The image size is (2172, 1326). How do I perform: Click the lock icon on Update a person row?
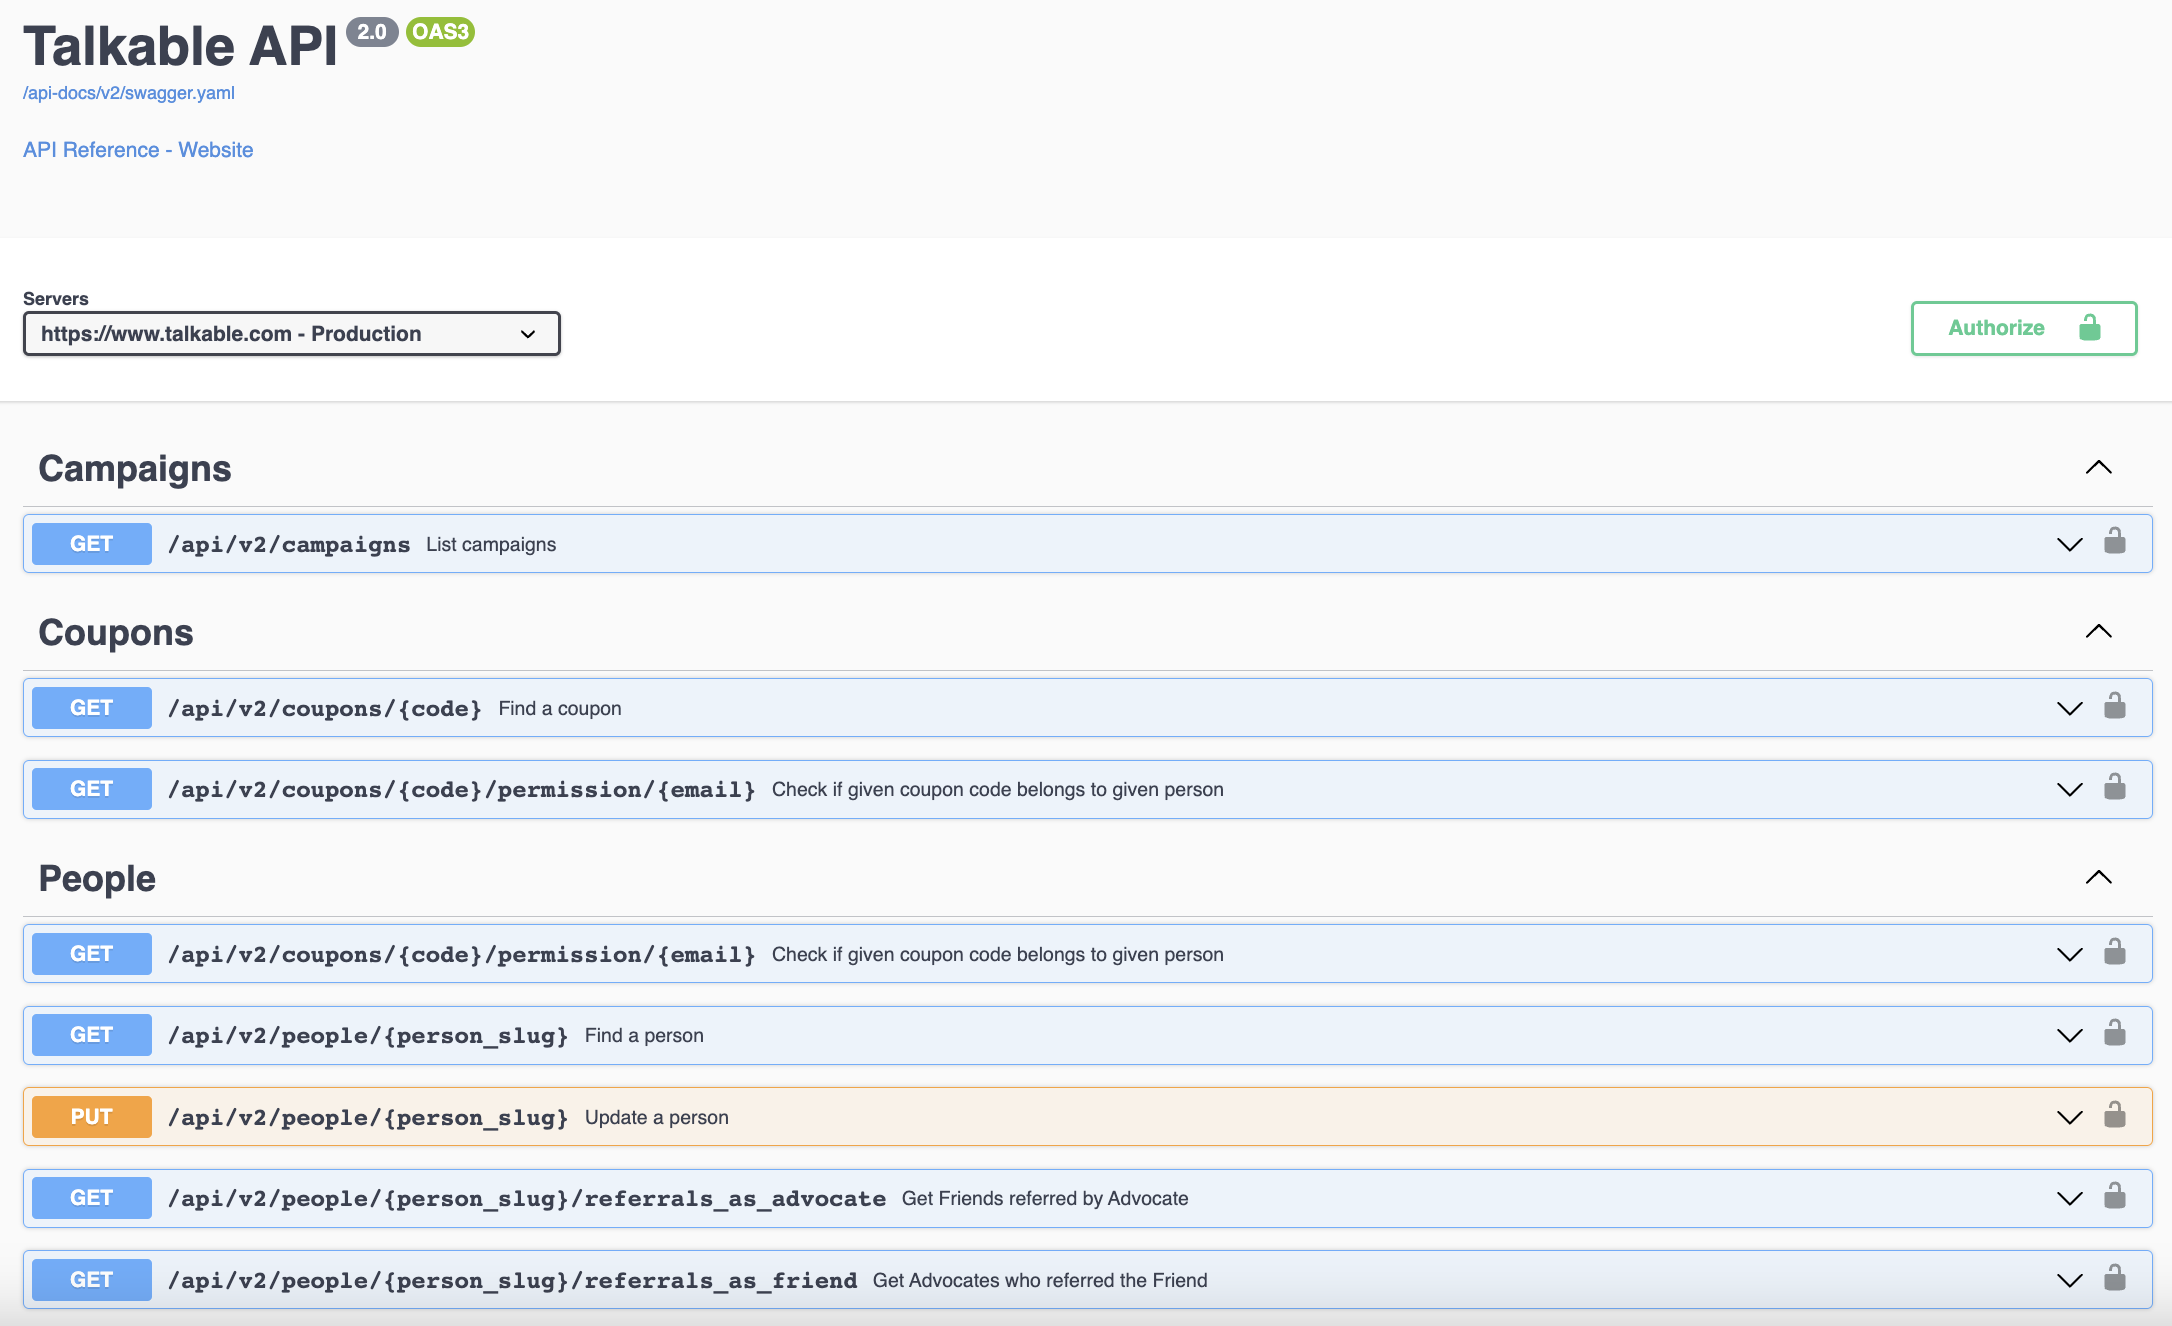(x=2114, y=1115)
